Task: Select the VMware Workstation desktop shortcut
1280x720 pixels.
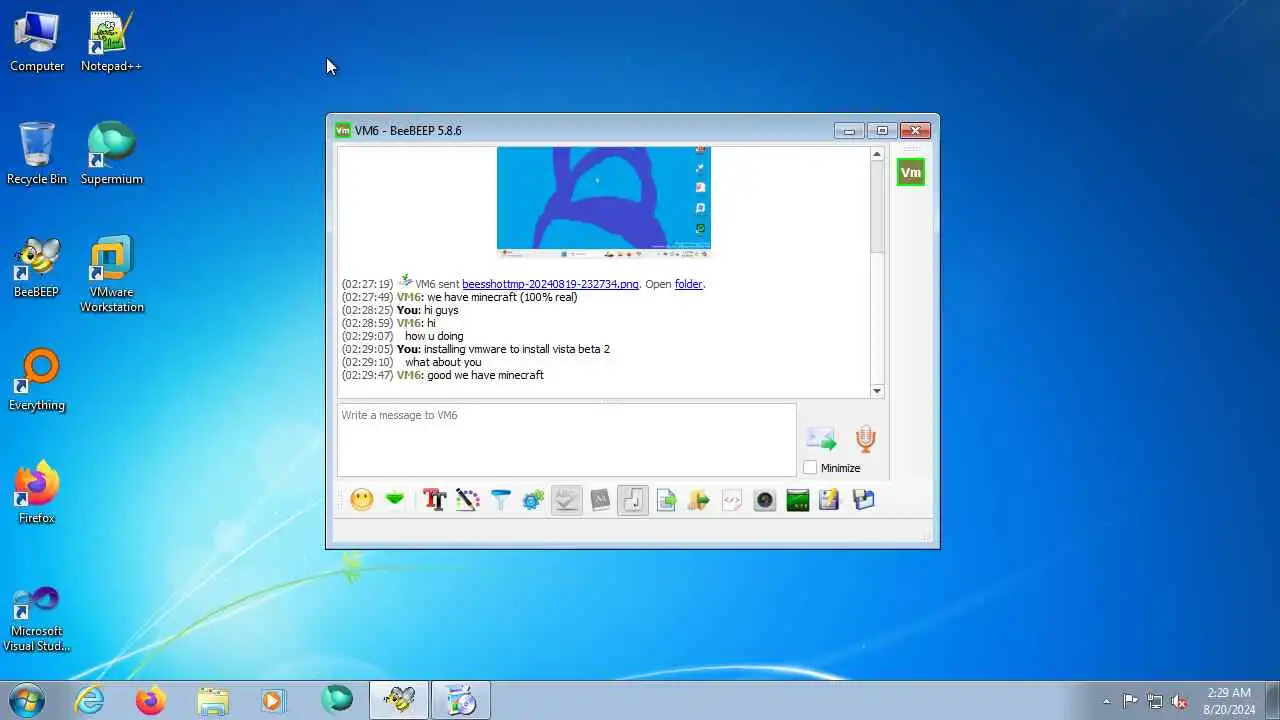Action: tap(111, 274)
